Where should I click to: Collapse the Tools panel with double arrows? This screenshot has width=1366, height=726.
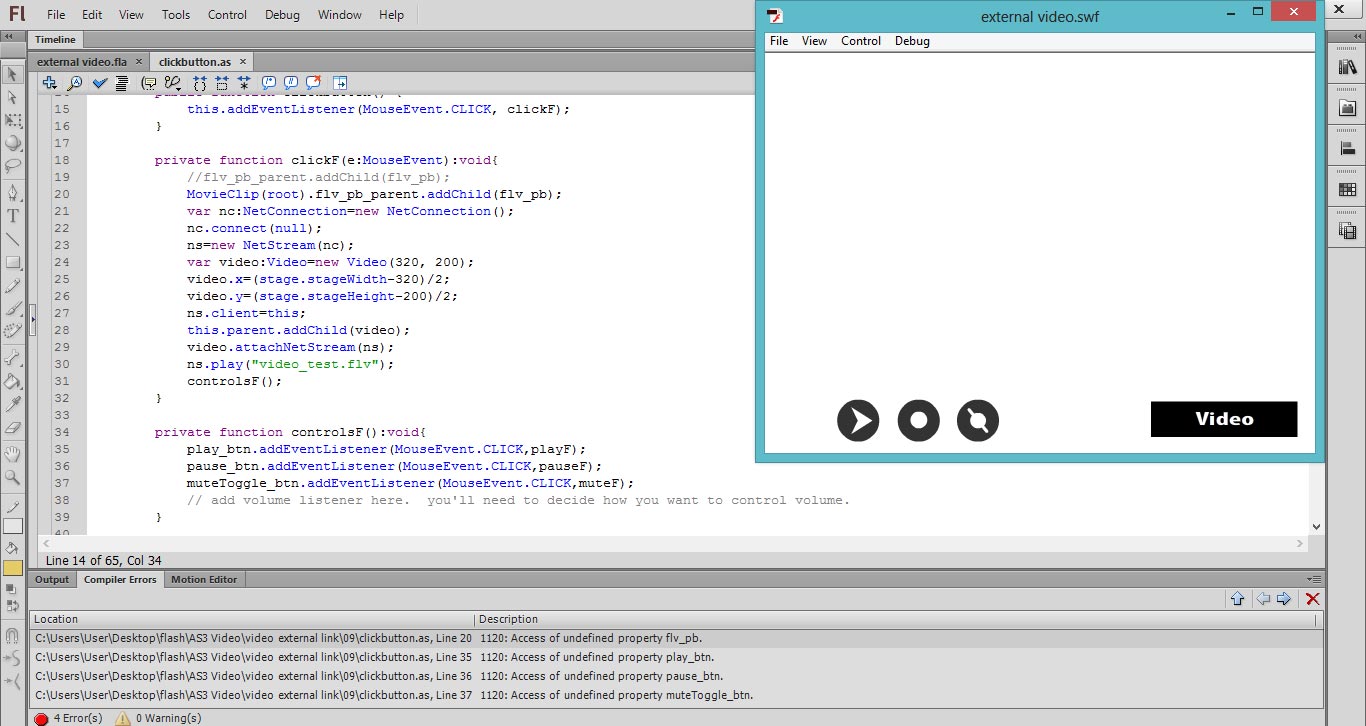pyautogui.click(x=8, y=37)
